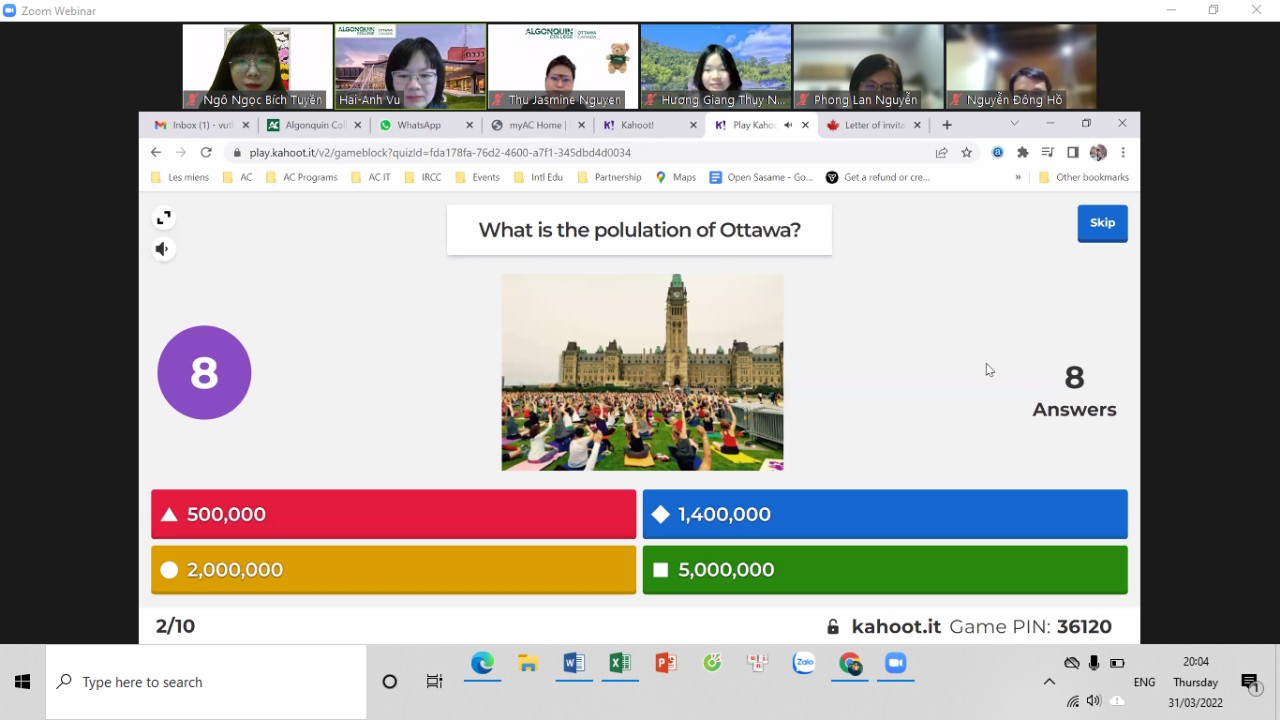Click the Skip button

(1102, 223)
